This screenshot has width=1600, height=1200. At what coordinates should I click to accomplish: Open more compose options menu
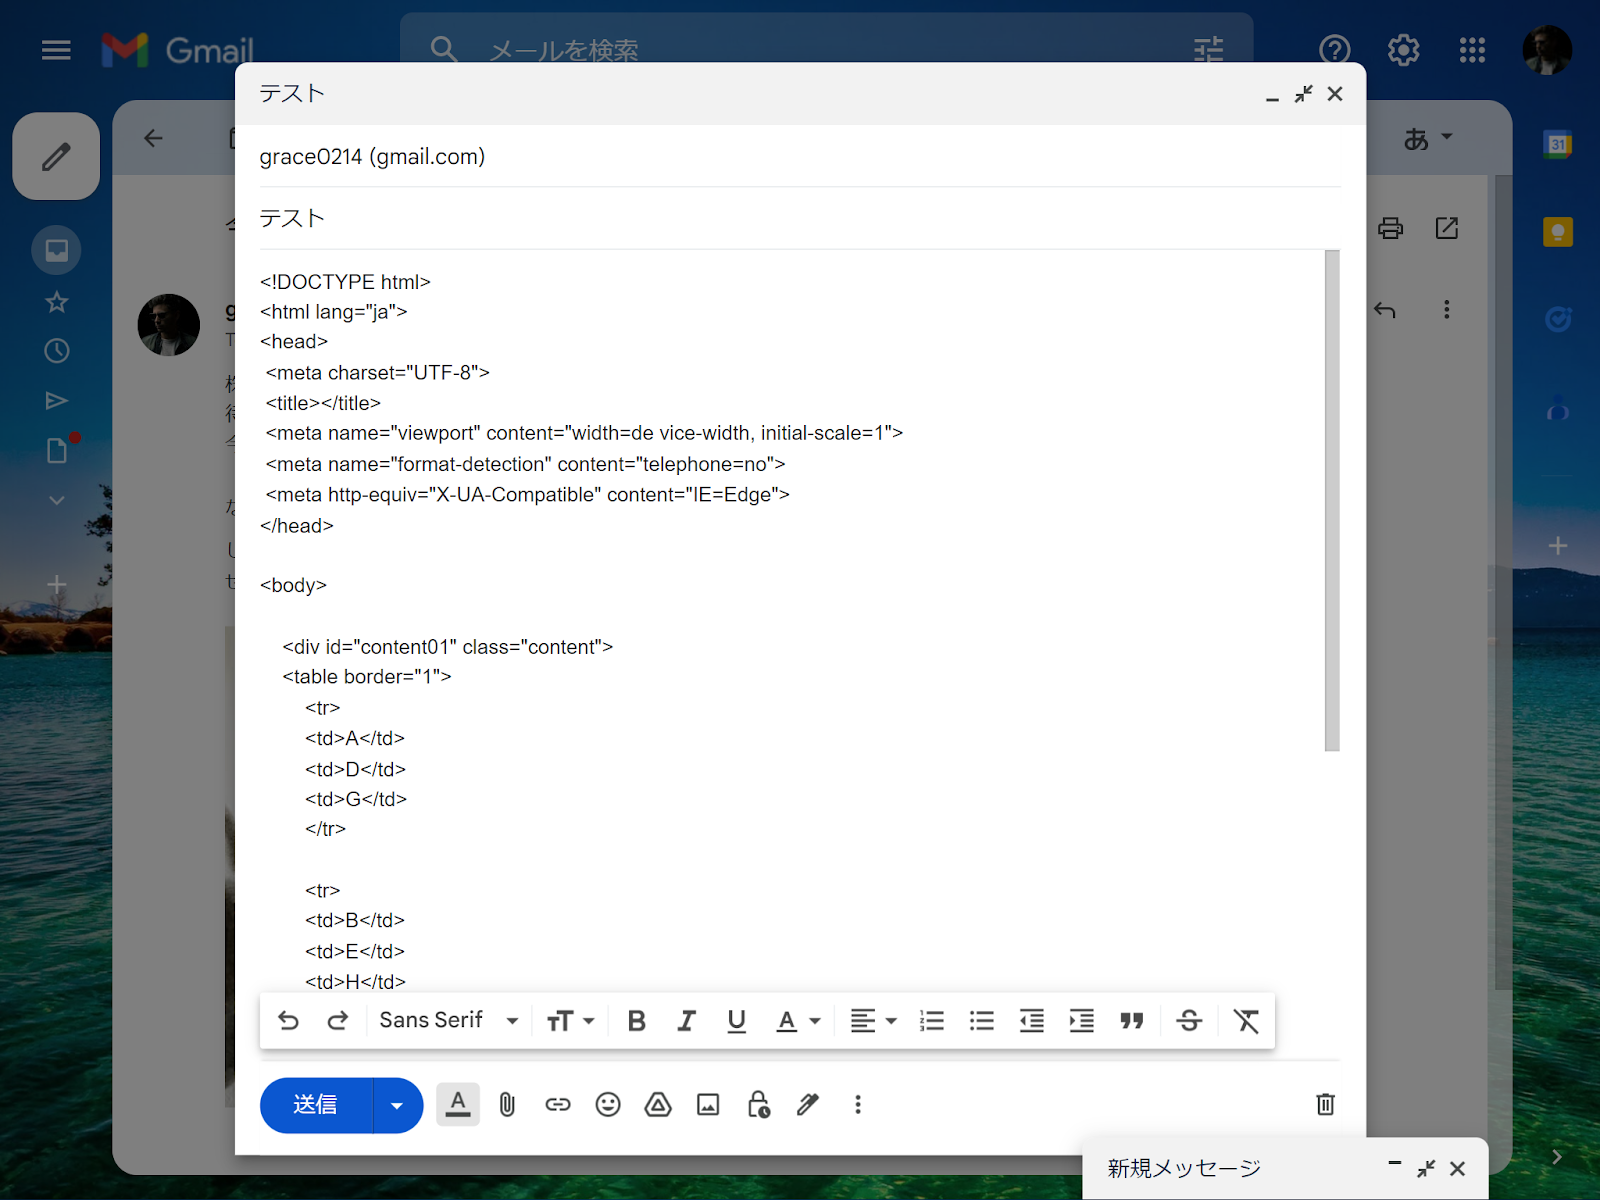pos(858,1105)
